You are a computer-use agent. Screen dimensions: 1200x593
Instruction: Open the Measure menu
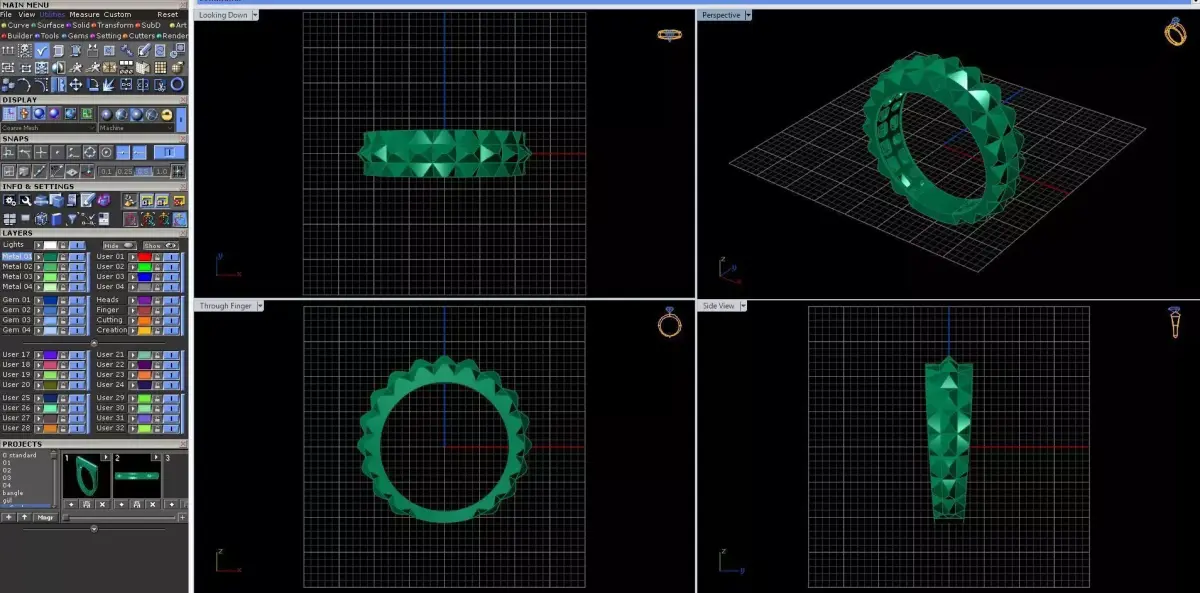[x=85, y=14]
